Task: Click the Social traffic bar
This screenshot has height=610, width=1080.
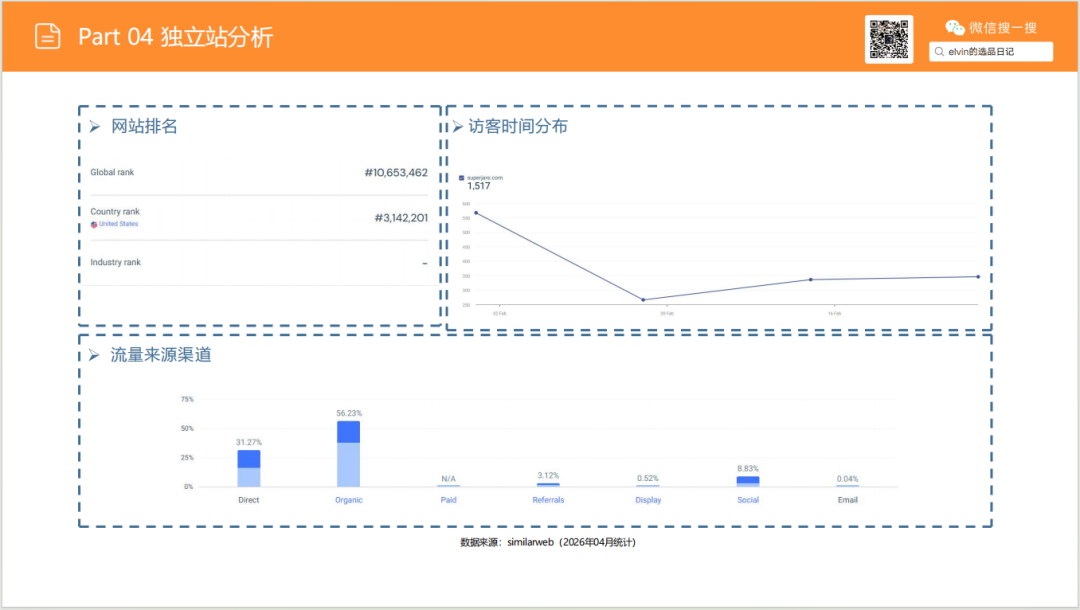Action: [x=747, y=481]
